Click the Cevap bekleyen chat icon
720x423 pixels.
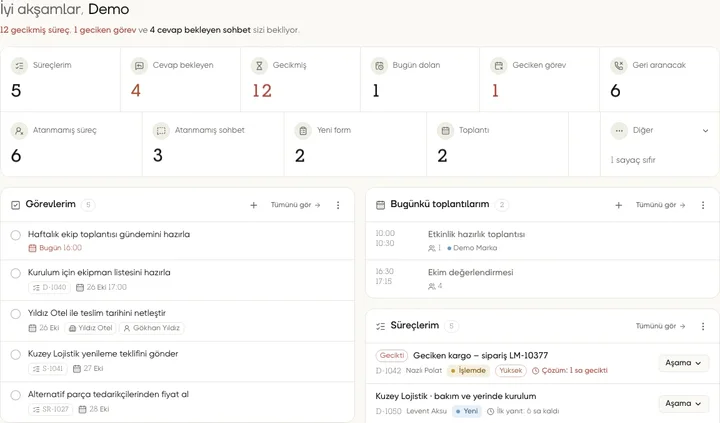[139, 66]
